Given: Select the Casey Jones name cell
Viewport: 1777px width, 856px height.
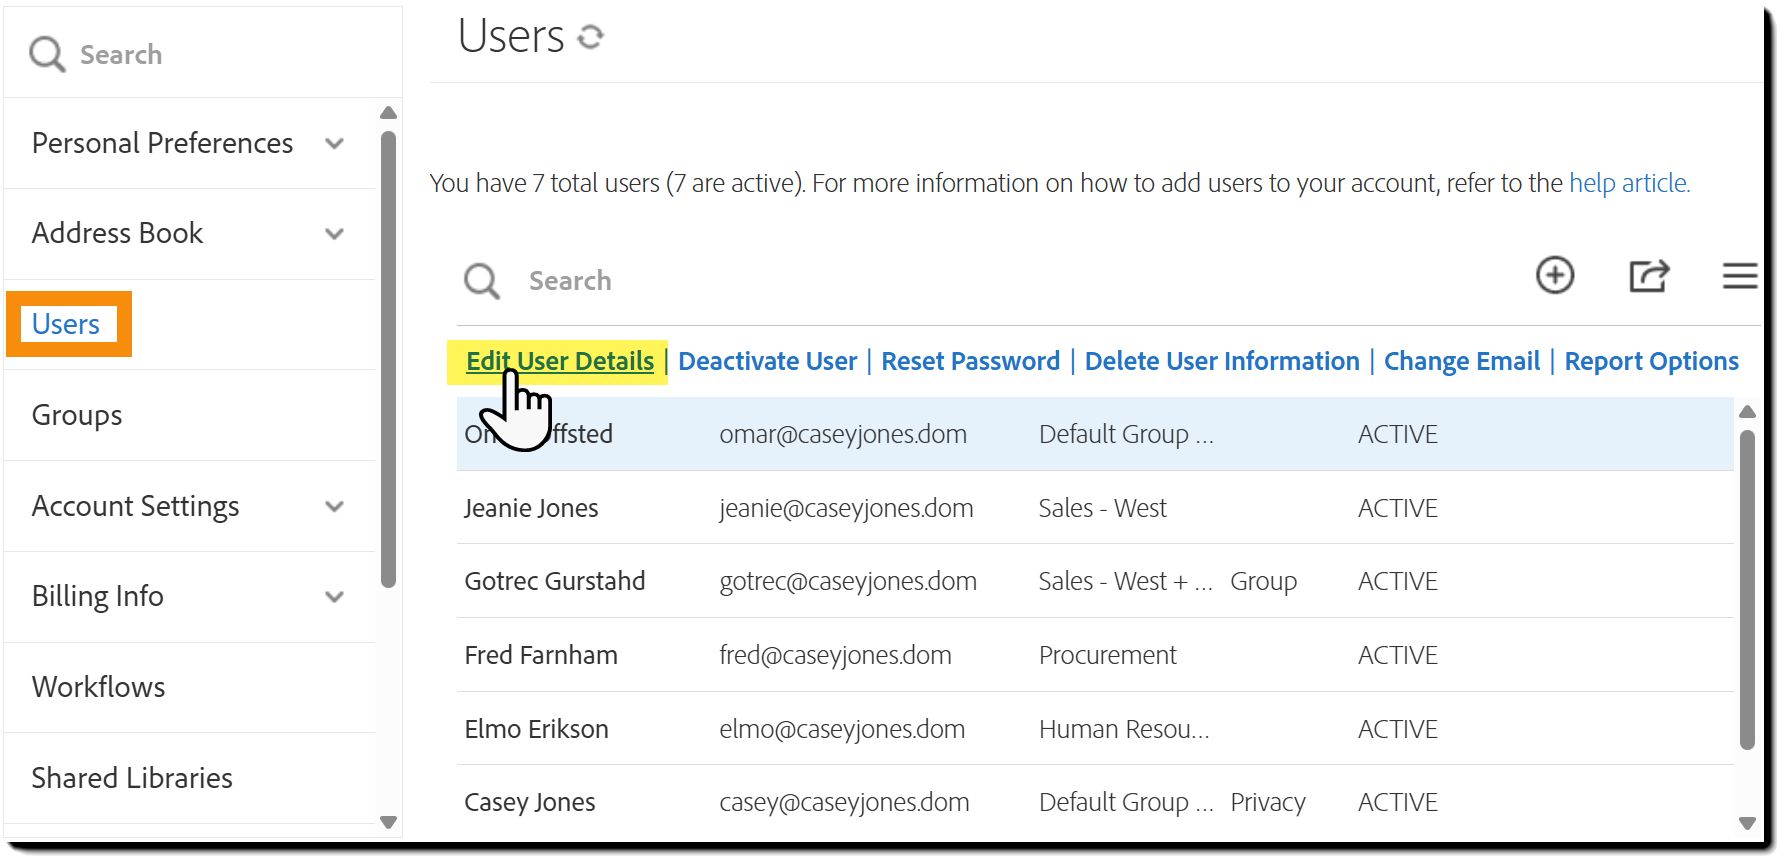Looking at the screenshot, I should (x=530, y=802).
